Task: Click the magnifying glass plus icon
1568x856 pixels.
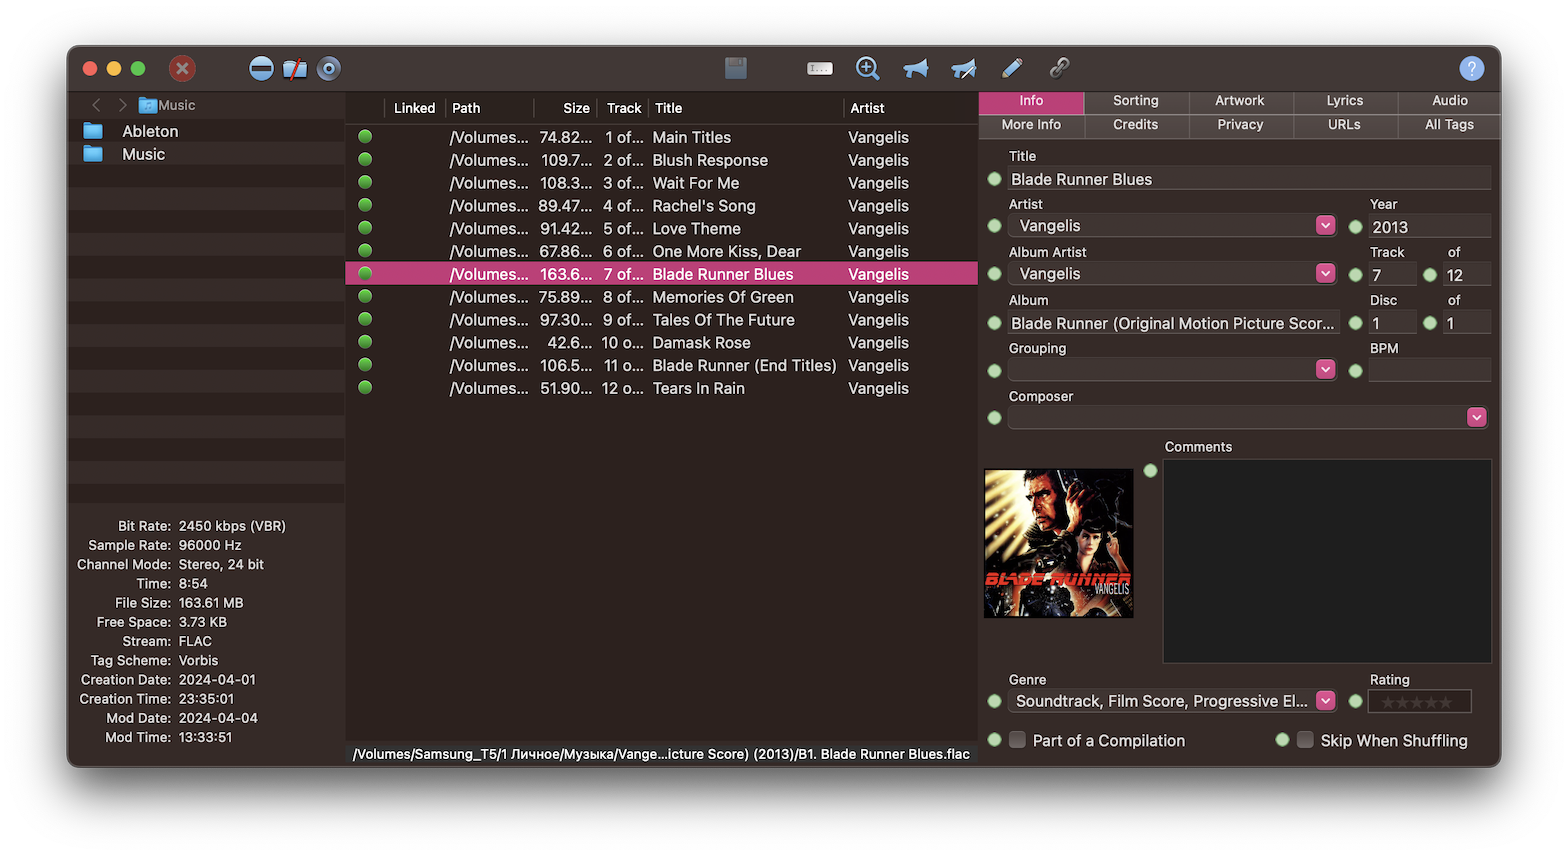Action: 868,68
